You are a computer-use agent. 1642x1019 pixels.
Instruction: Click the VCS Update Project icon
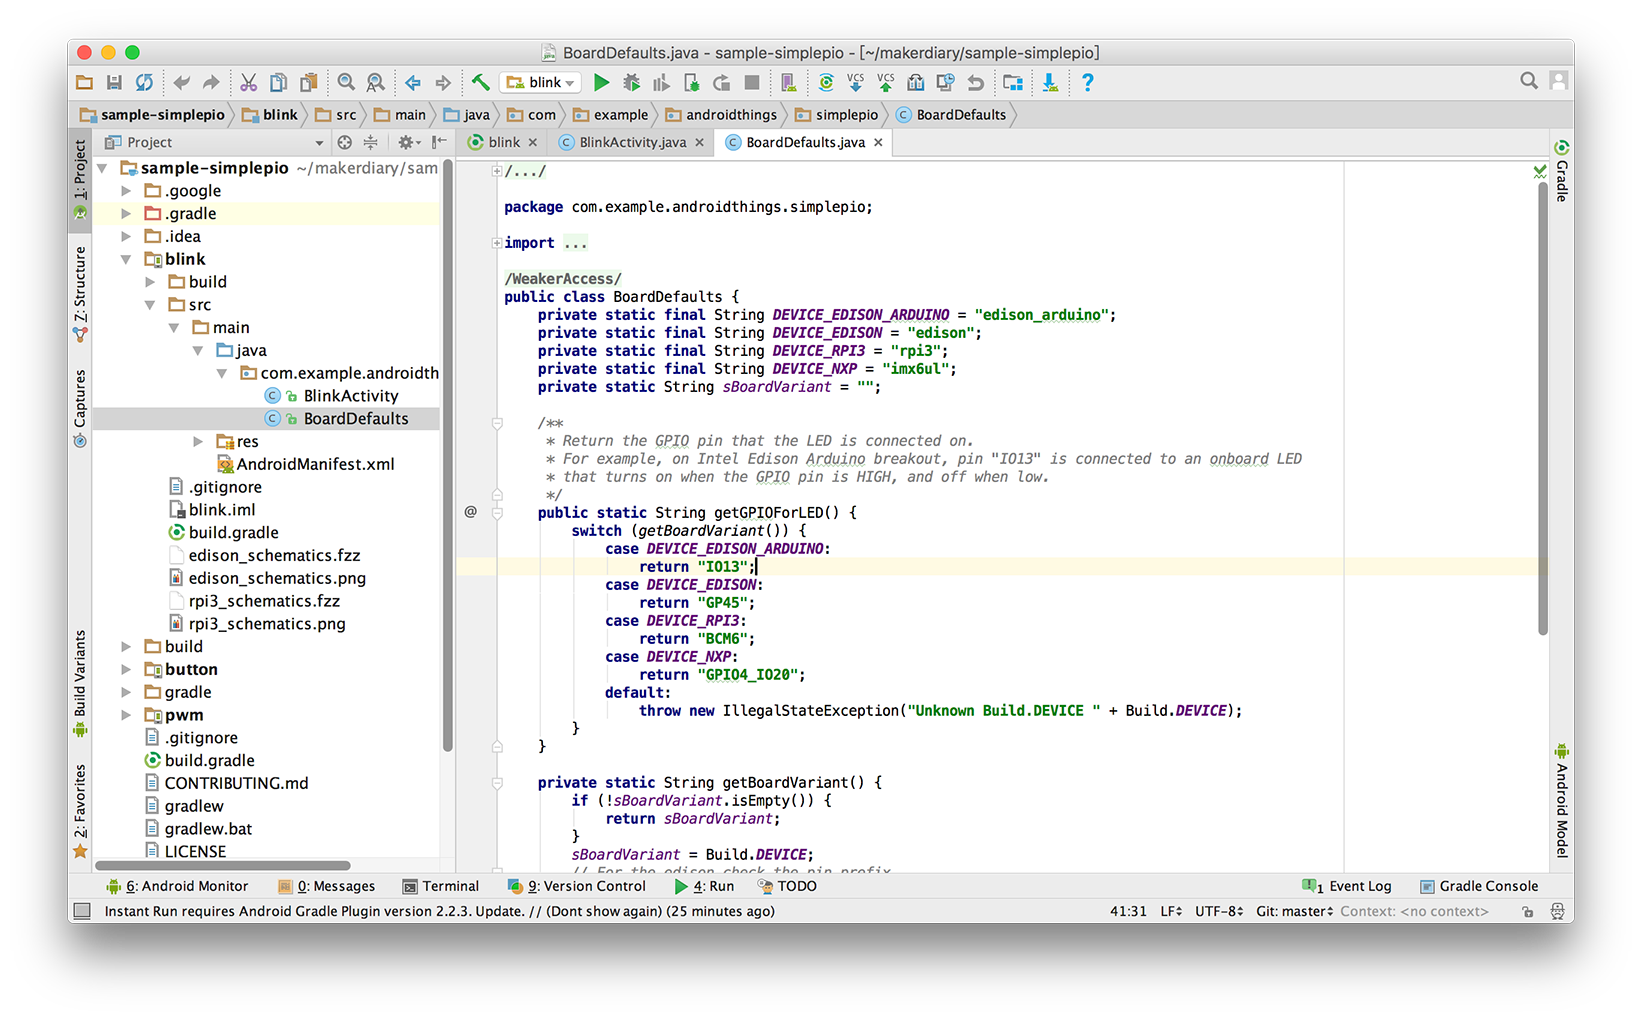855,83
